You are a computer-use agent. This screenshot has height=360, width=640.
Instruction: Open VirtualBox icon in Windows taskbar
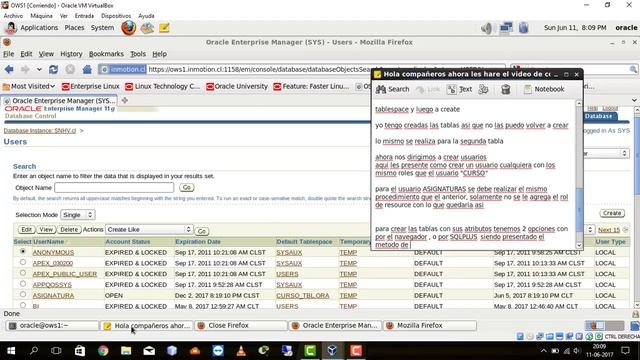332,351
